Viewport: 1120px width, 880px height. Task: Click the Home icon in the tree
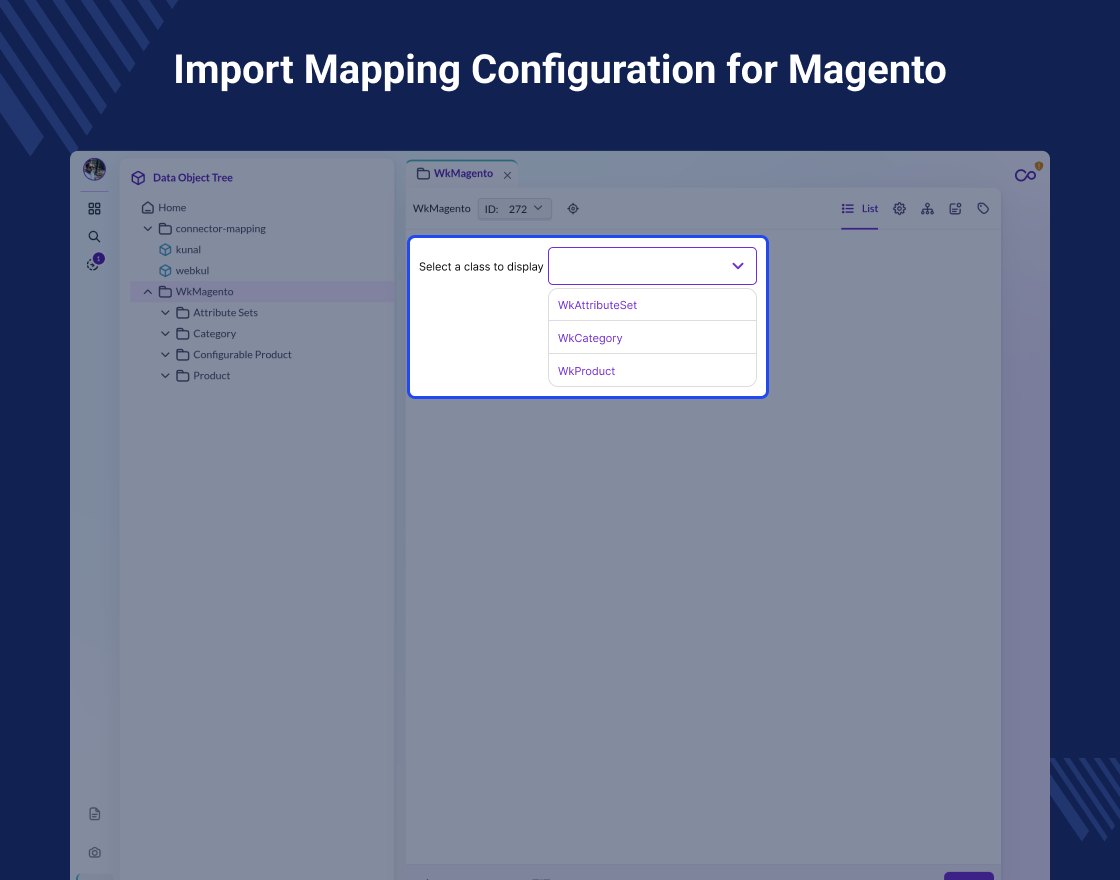[x=148, y=207]
